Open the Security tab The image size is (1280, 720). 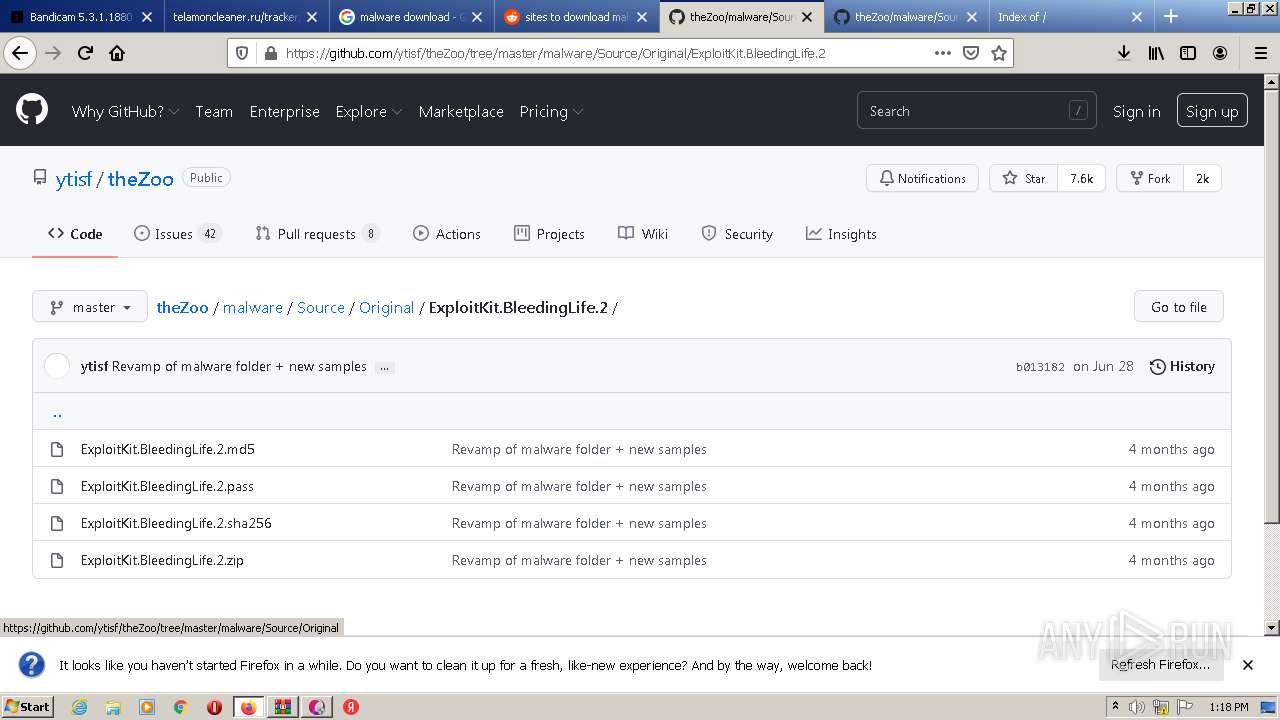coord(737,234)
